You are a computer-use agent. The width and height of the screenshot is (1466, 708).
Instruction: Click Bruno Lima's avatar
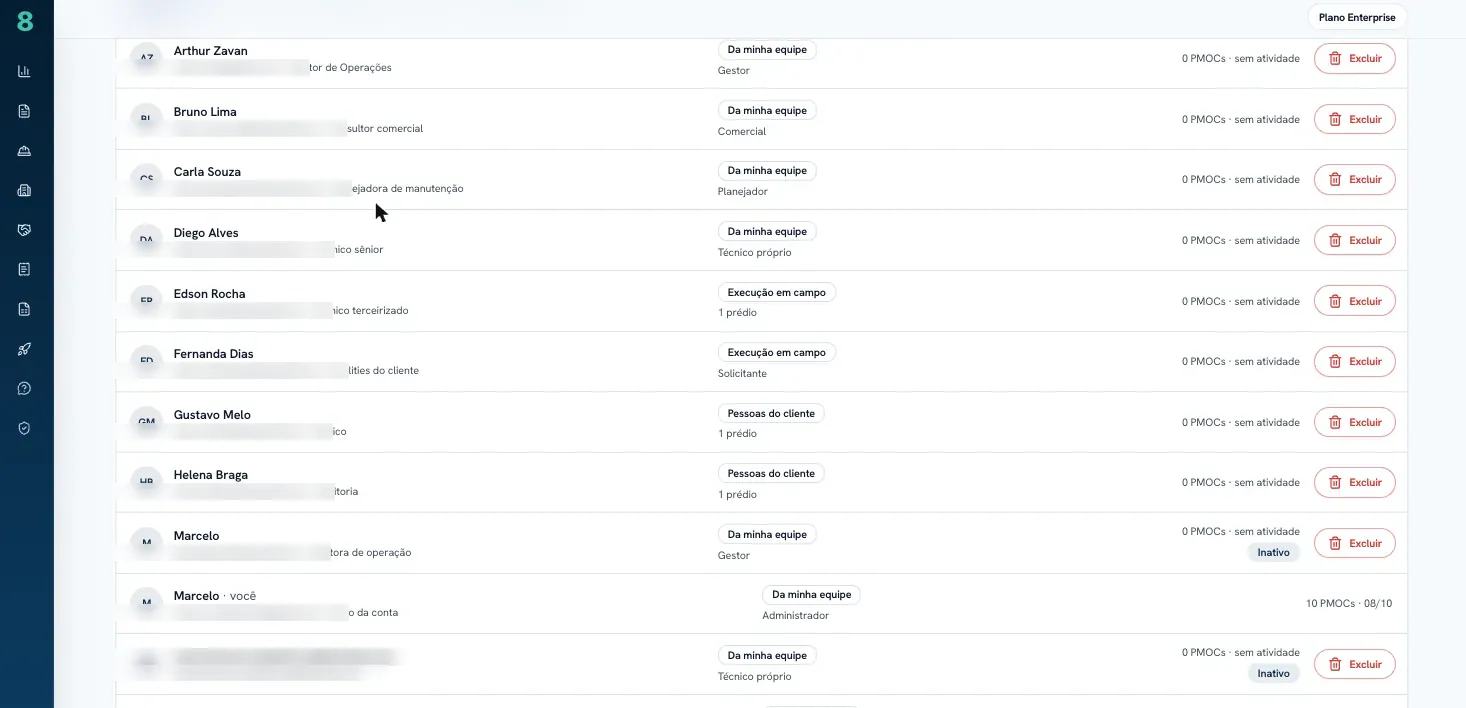(x=146, y=119)
